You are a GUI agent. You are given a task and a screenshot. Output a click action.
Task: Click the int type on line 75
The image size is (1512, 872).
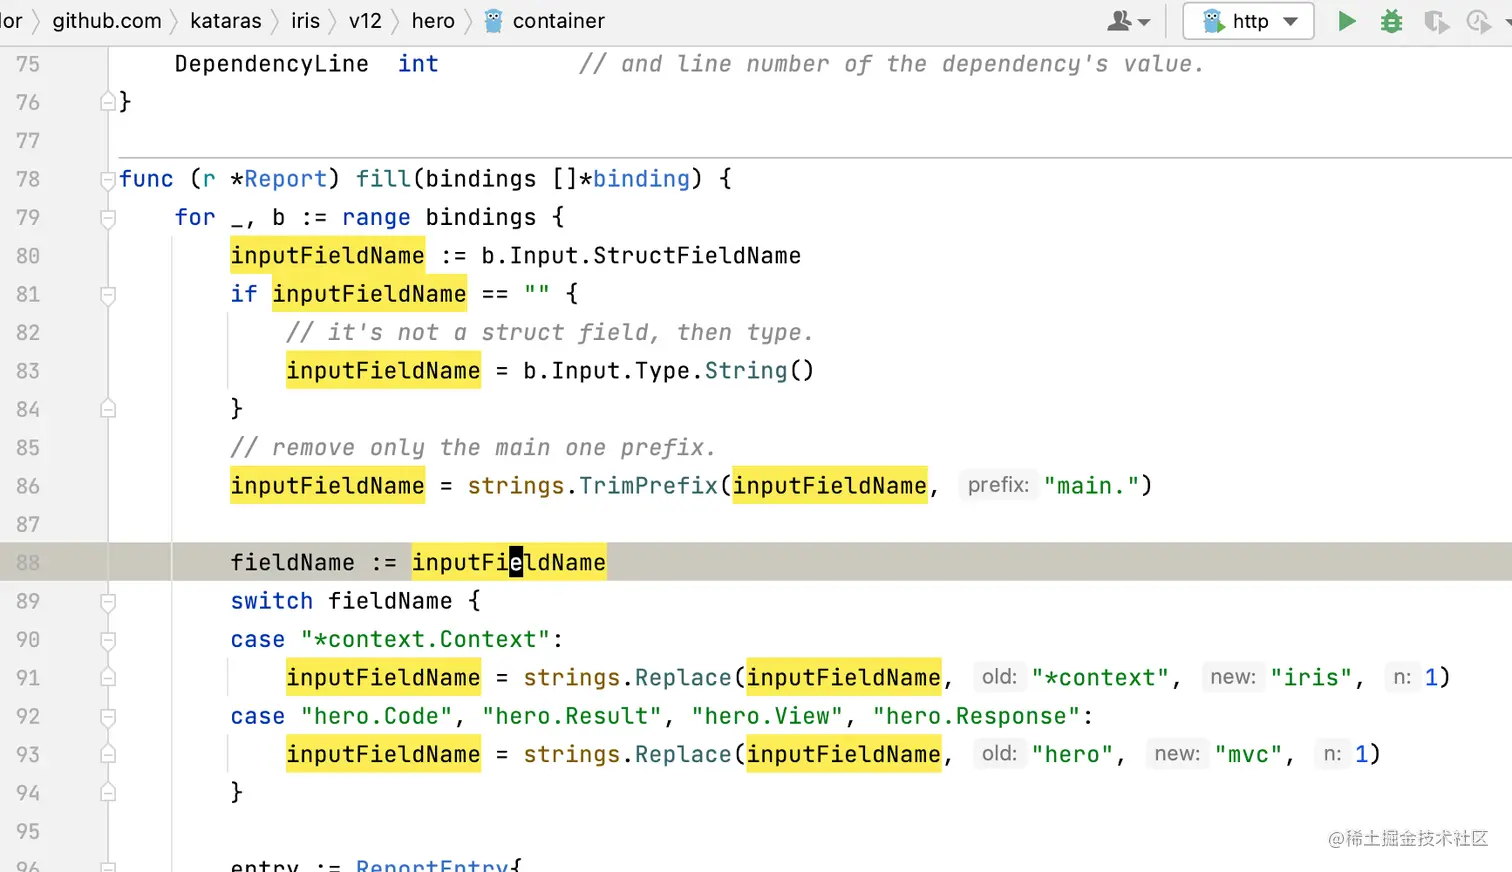pyautogui.click(x=418, y=64)
